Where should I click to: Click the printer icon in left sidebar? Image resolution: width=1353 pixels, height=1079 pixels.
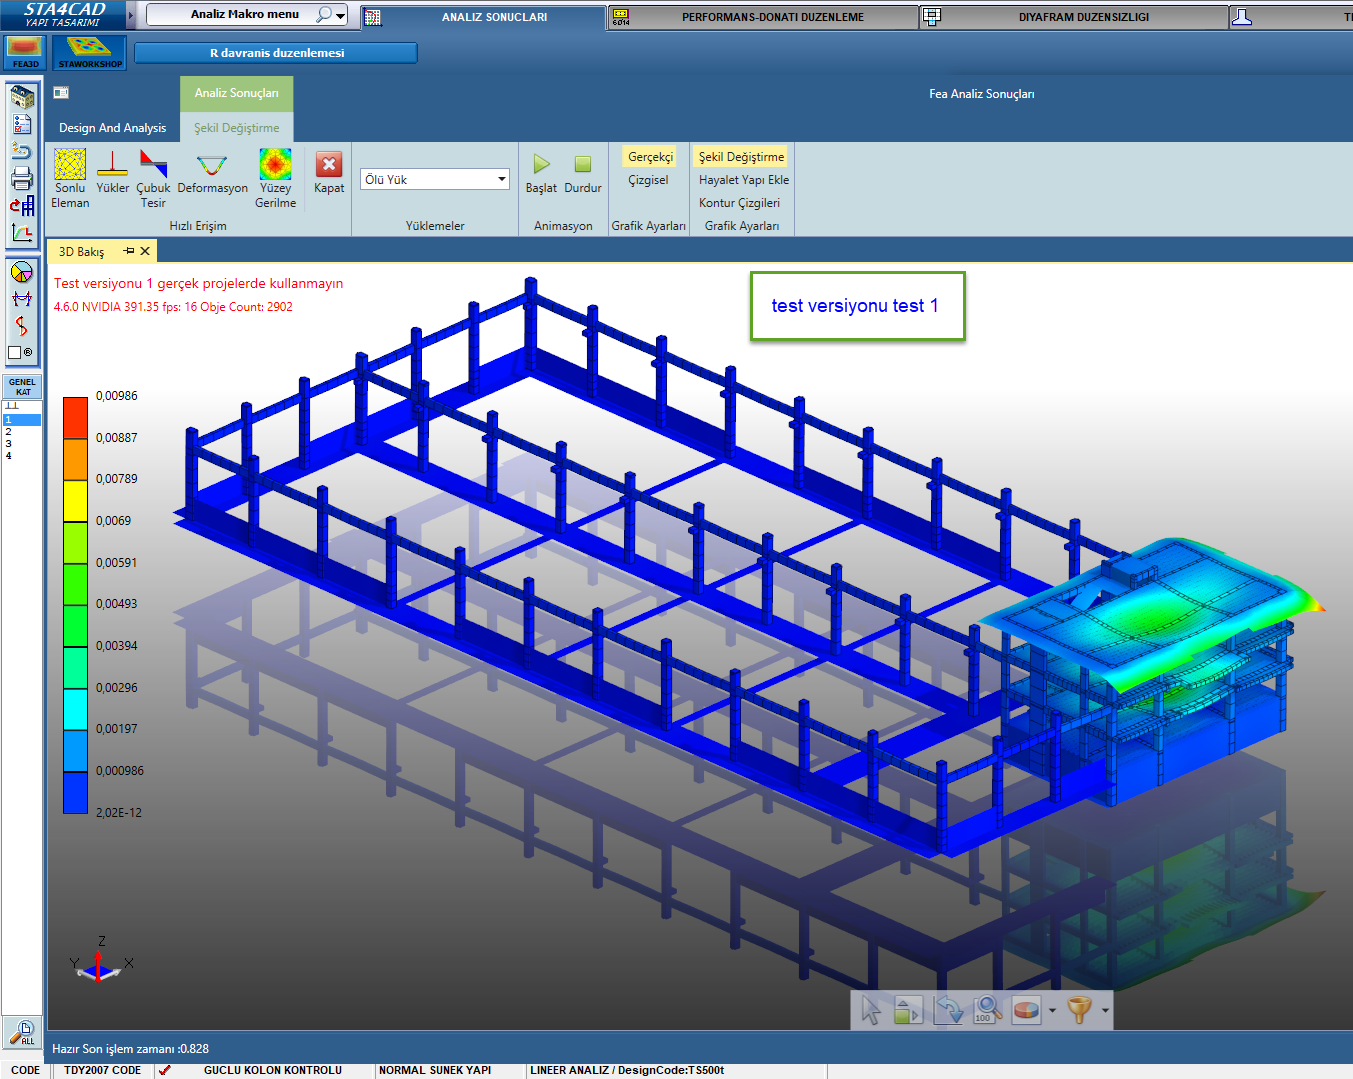click(22, 179)
